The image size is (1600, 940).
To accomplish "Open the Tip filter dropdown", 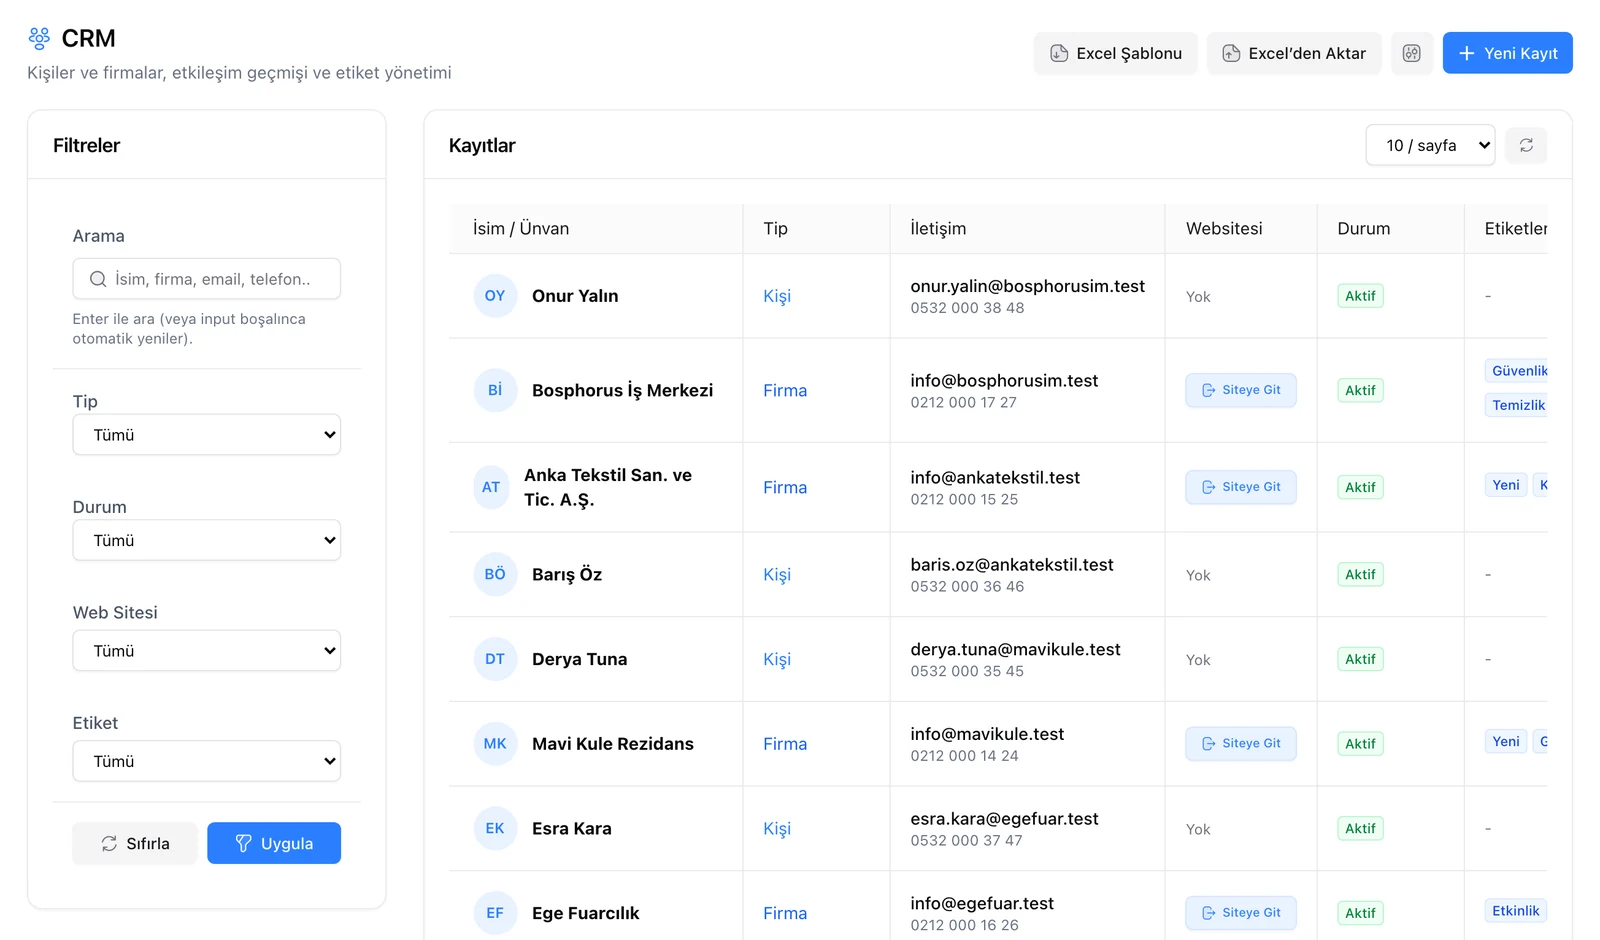I will 207,435.
